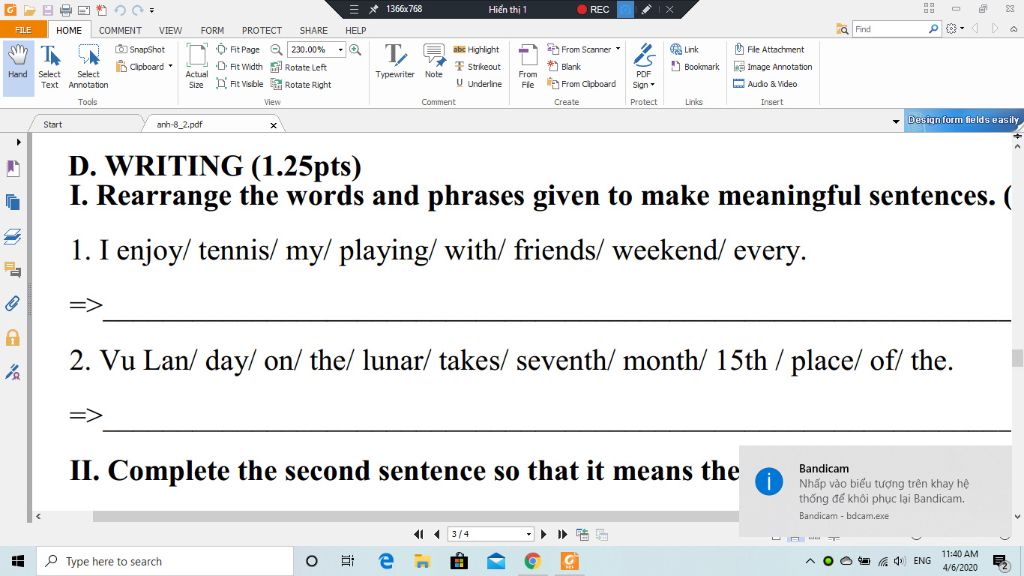Switch to the VIEW ribbon tab

170,30
